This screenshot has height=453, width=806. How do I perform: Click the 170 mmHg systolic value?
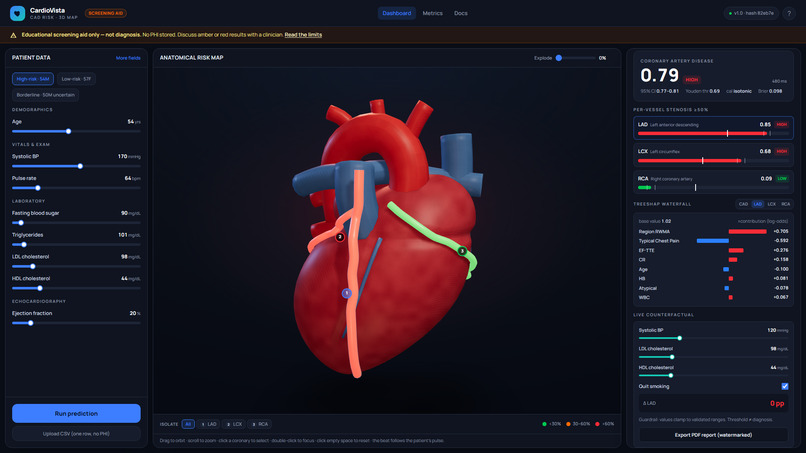pyautogui.click(x=129, y=156)
